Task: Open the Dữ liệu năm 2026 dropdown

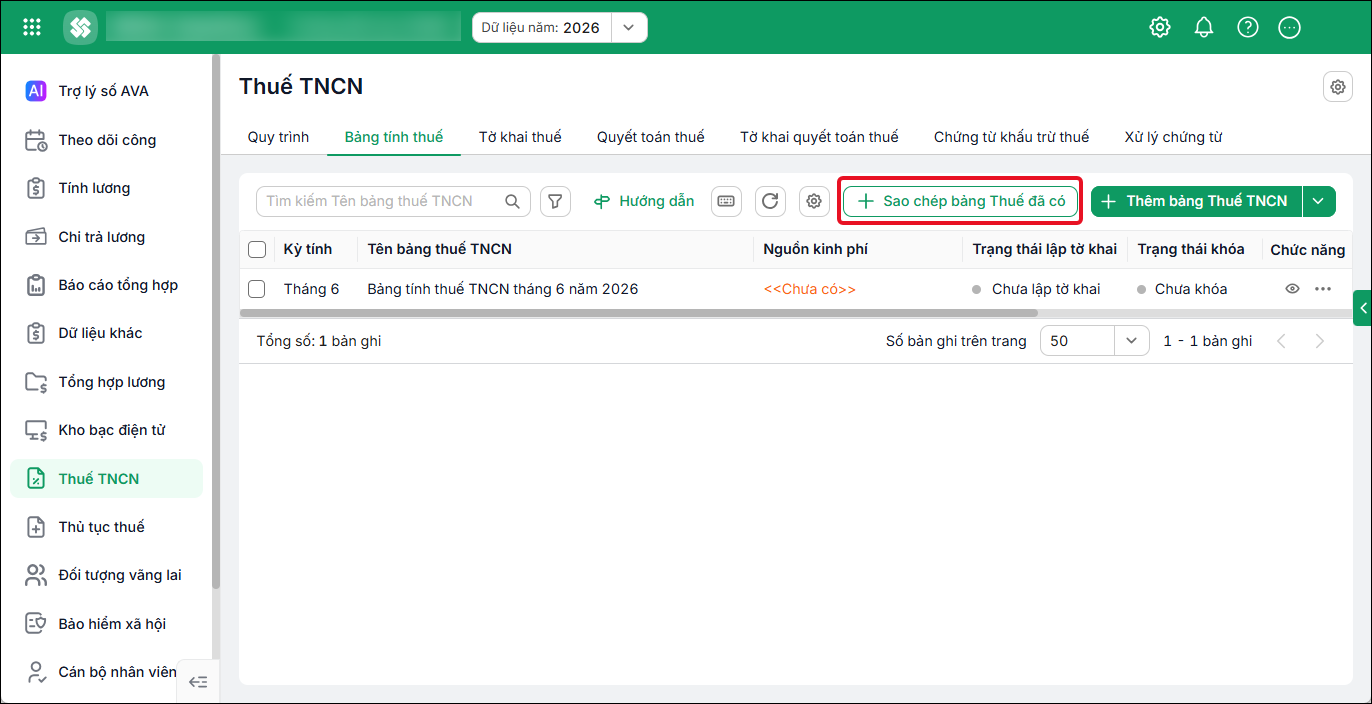Action: tap(628, 28)
